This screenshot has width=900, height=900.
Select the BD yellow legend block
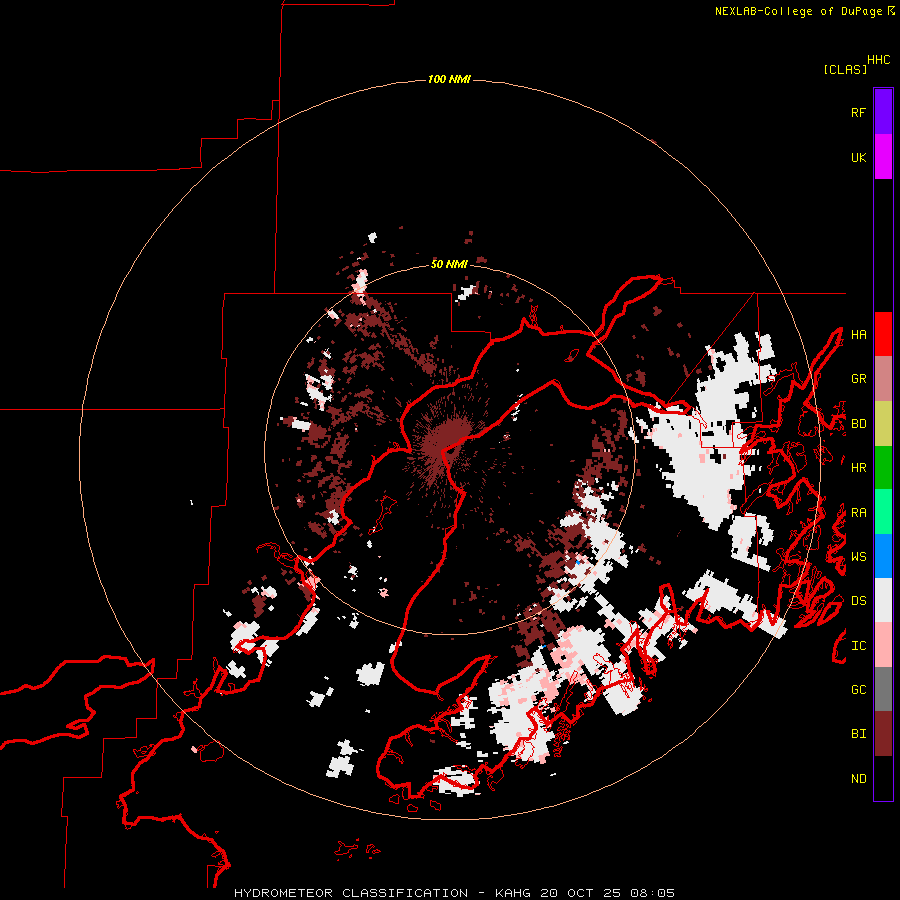point(883,424)
